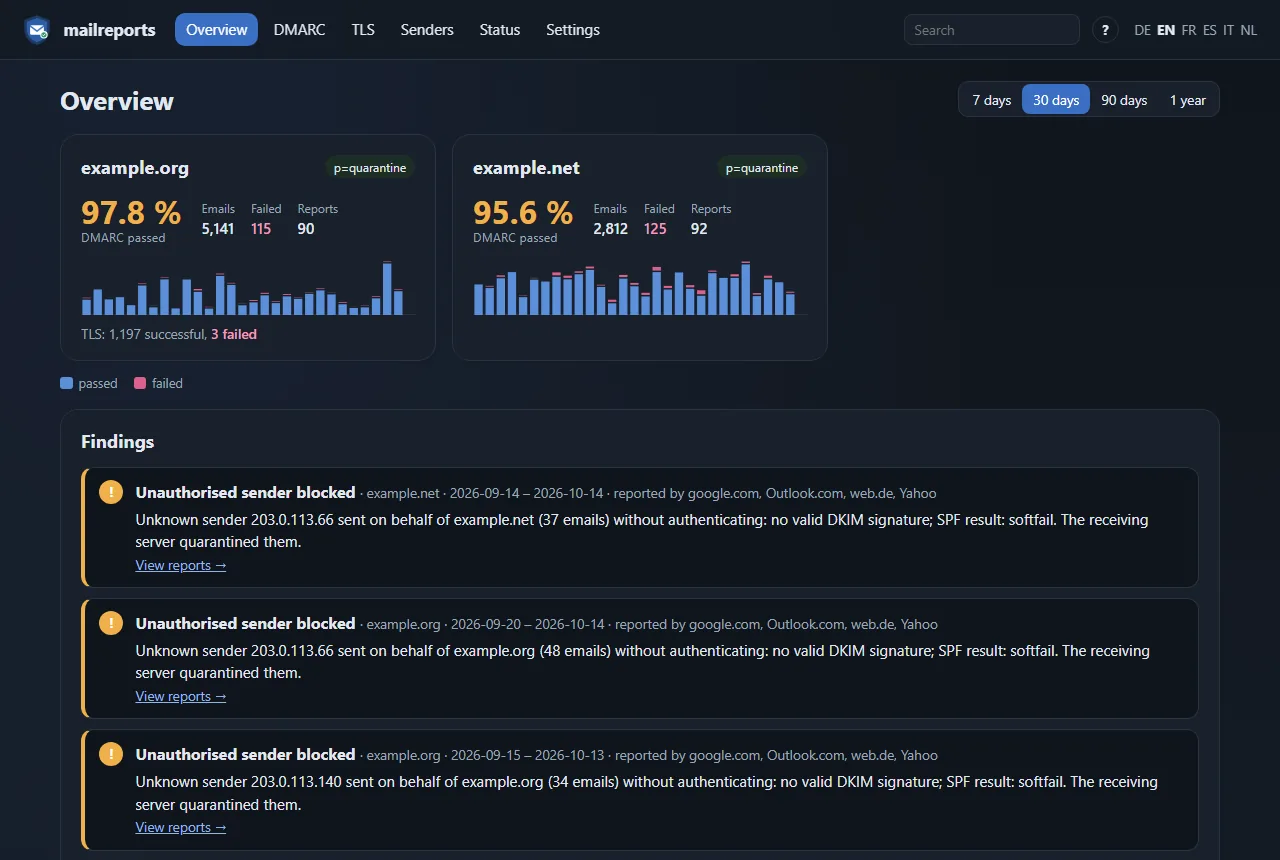Click the Search input field
Screen dimensions: 1280x860
(x=992, y=30)
